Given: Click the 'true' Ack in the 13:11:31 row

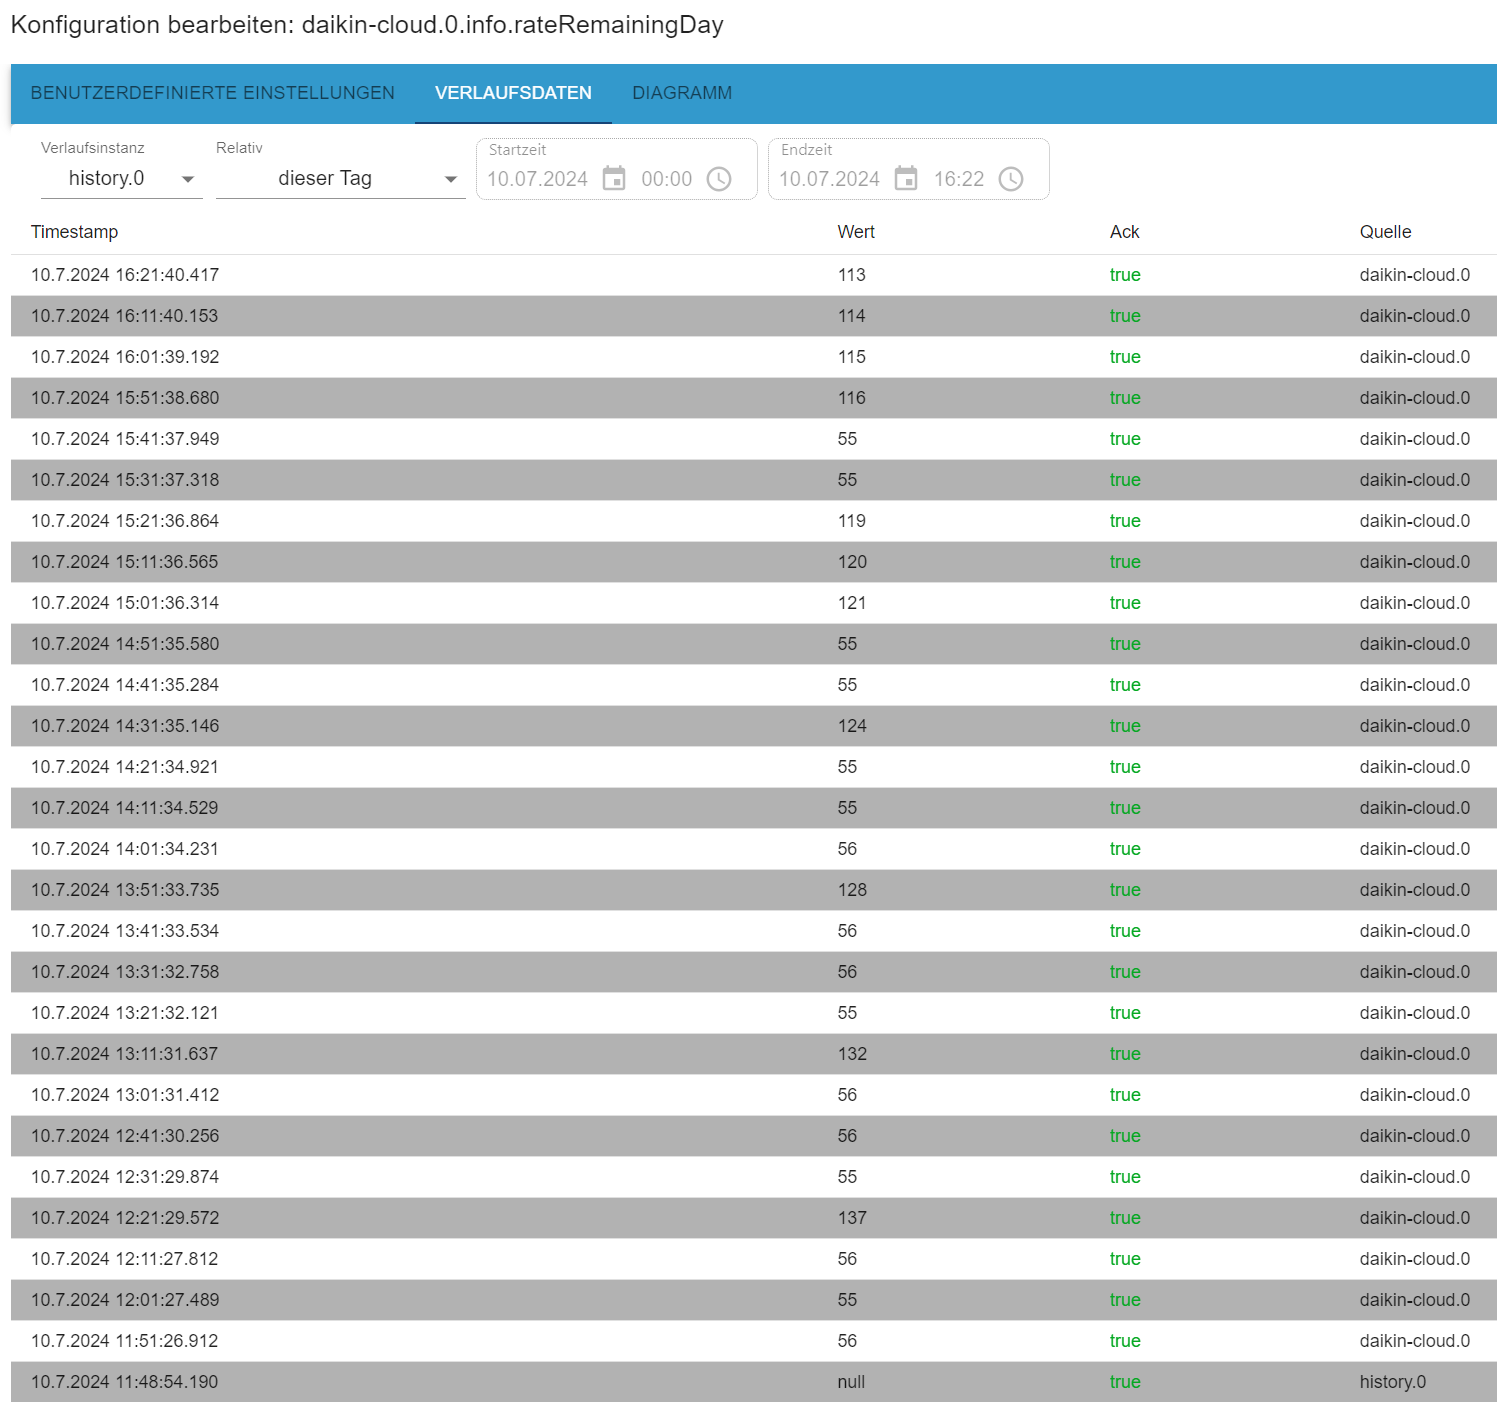Looking at the screenshot, I should tap(1125, 1054).
